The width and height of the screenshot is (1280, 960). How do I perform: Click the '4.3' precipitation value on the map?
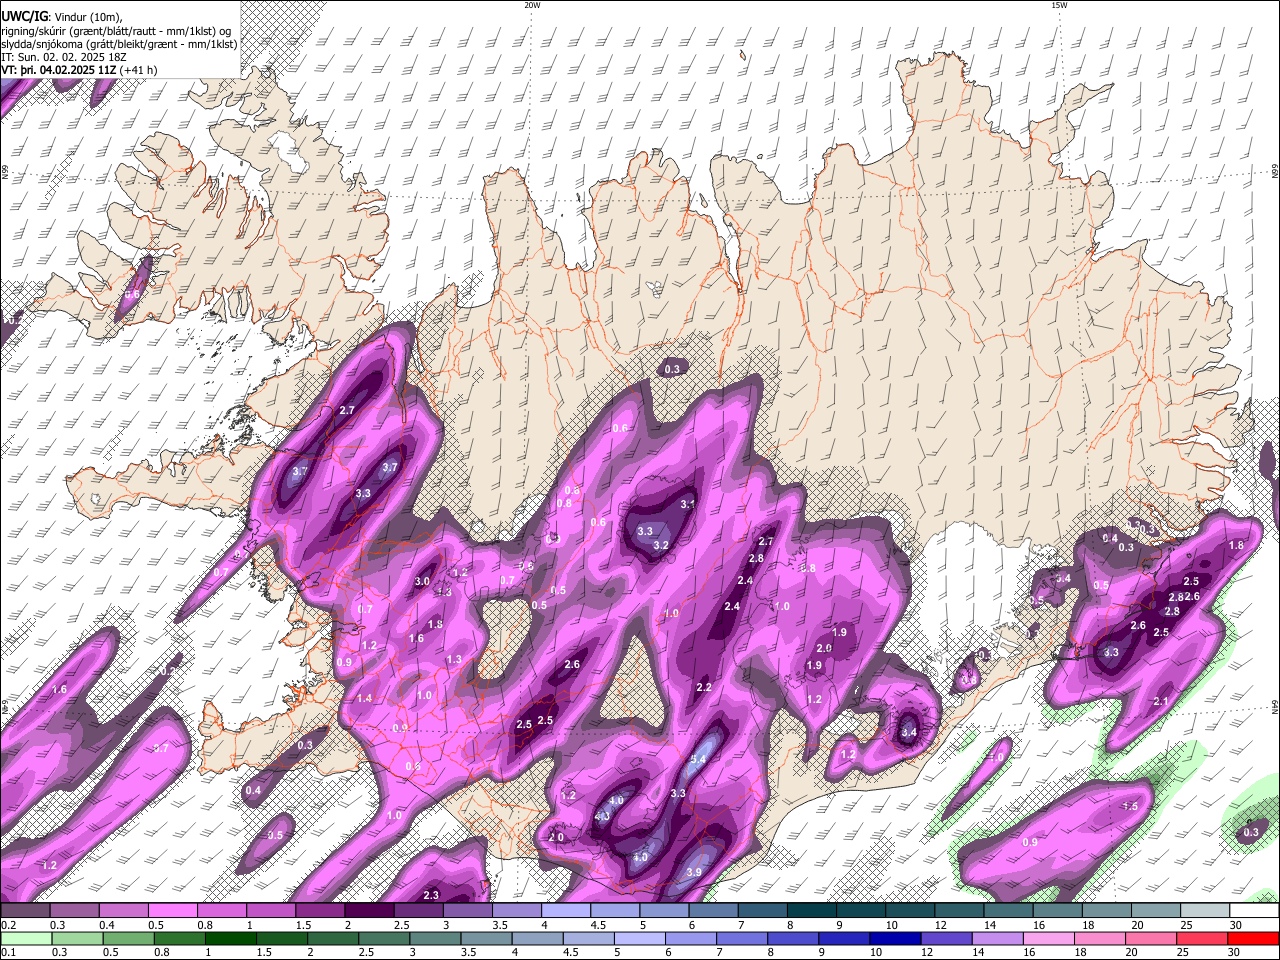click(603, 816)
